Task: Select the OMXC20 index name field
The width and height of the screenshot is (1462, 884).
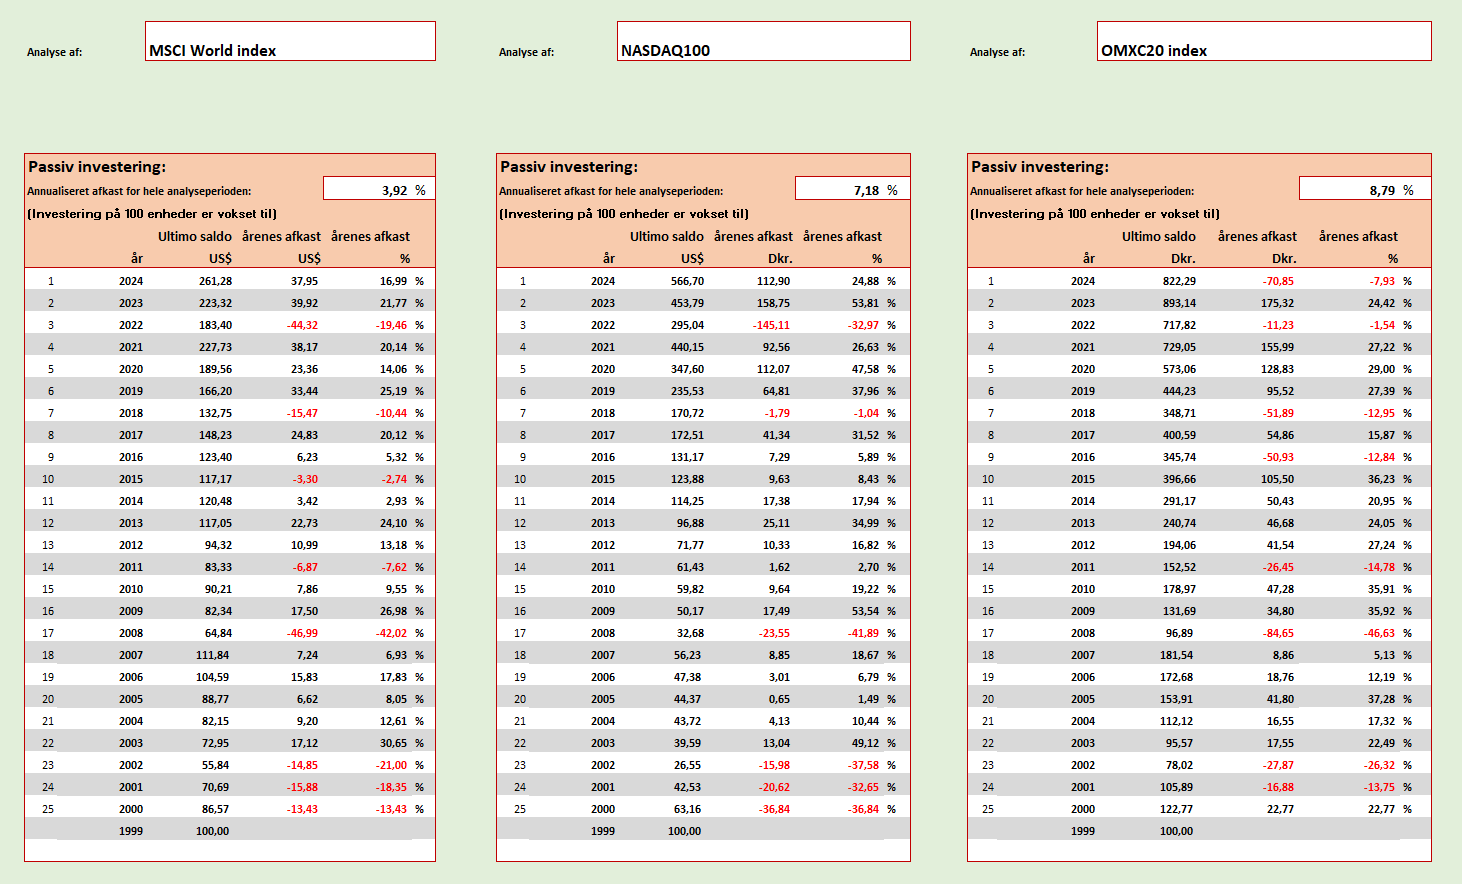Action: tap(1264, 42)
